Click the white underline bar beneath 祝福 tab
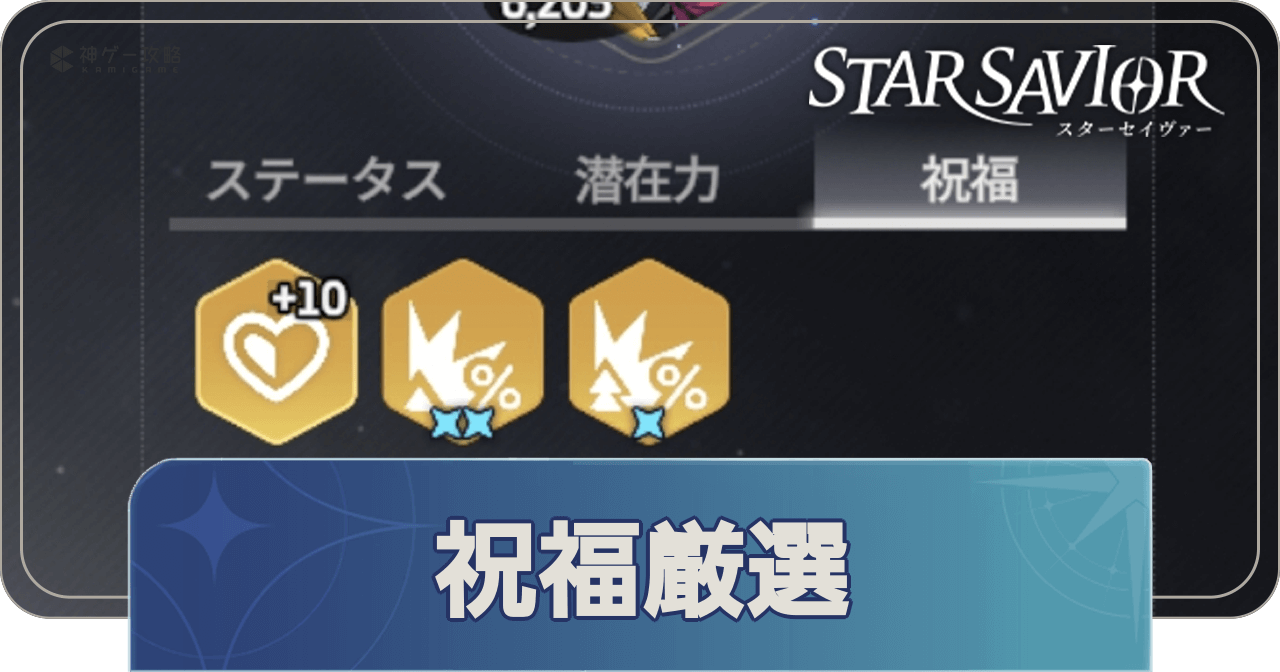 coord(969,222)
